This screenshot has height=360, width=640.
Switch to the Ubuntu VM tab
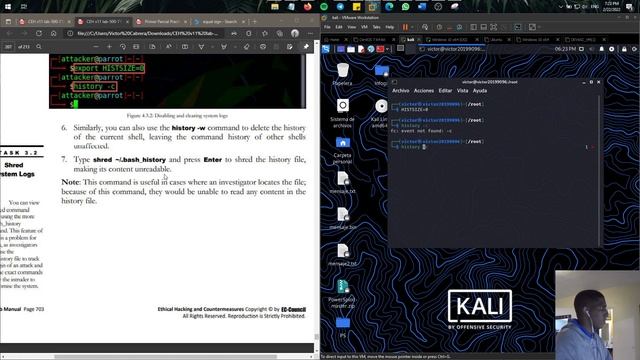pos(497,40)
